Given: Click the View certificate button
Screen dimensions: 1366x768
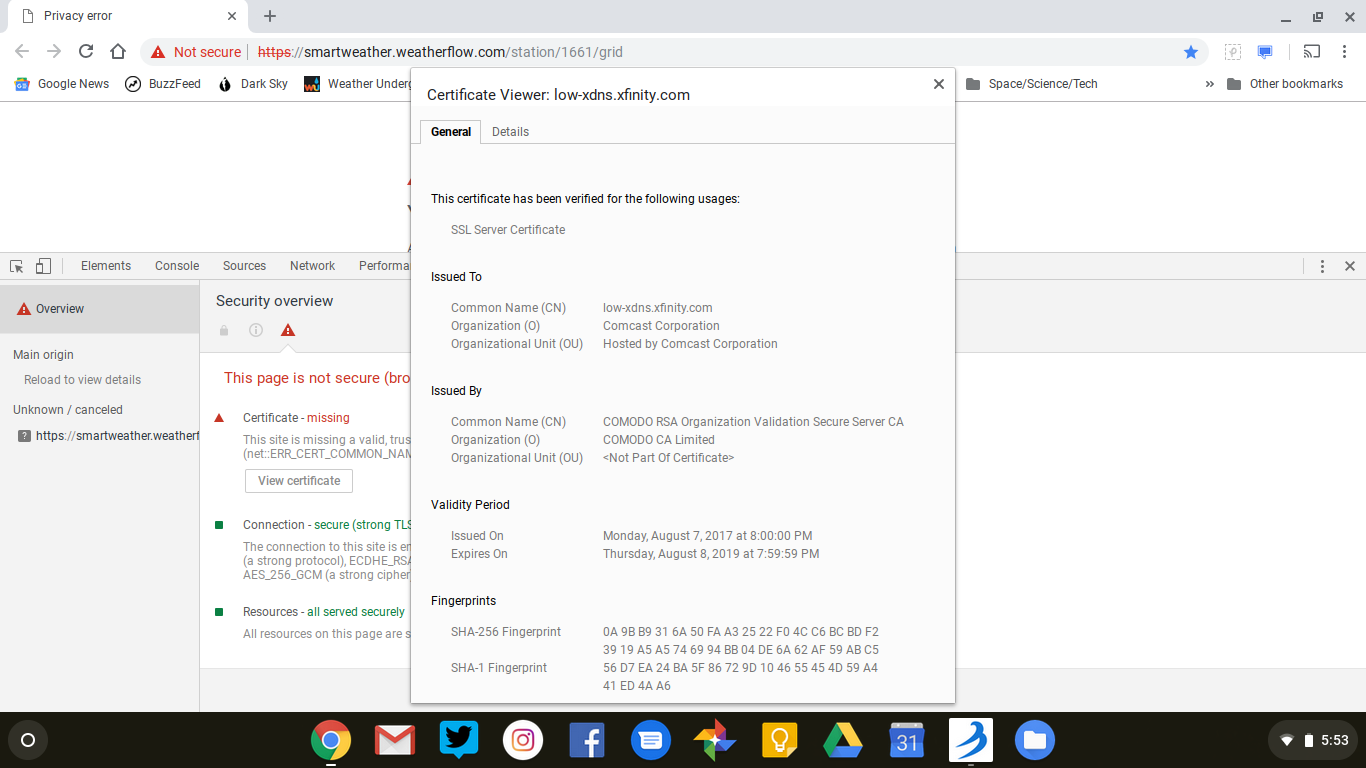Looking at the screenshot, I should pyautogui.click(x=299, y=481).
